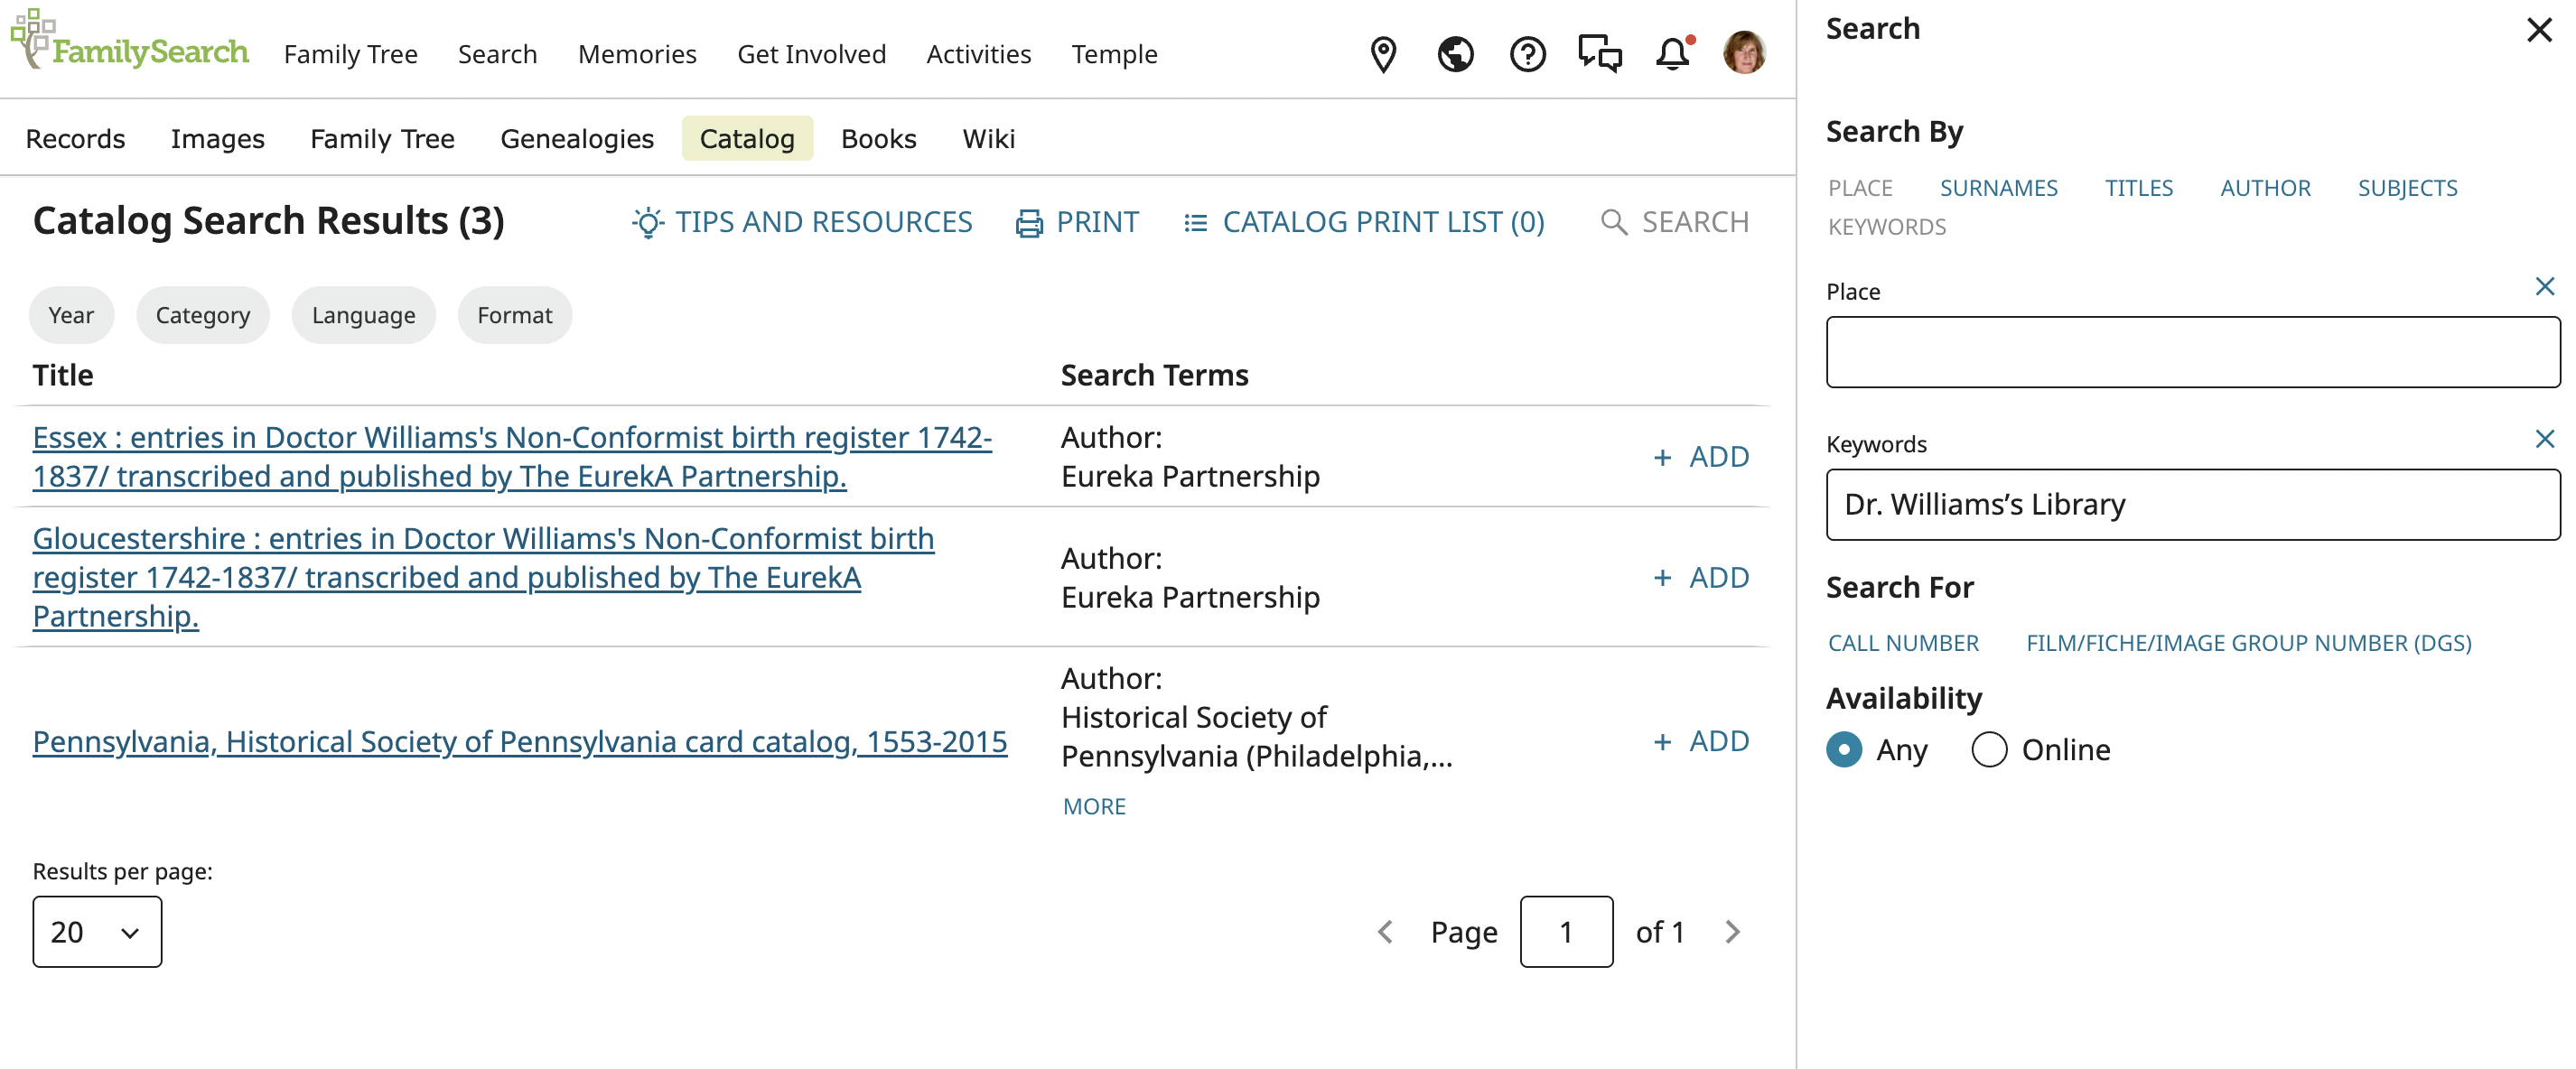The image size is (2576, 1069).
Task: Click the Search By Keywords option
Action: [1887, 227]
